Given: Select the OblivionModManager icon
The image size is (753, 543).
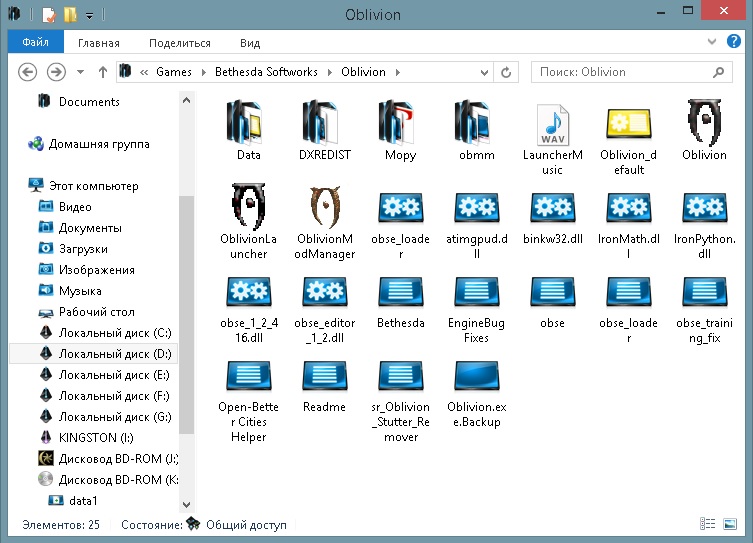Looking at the screenshot, I should pyautogui.click(x=324, y=221).
